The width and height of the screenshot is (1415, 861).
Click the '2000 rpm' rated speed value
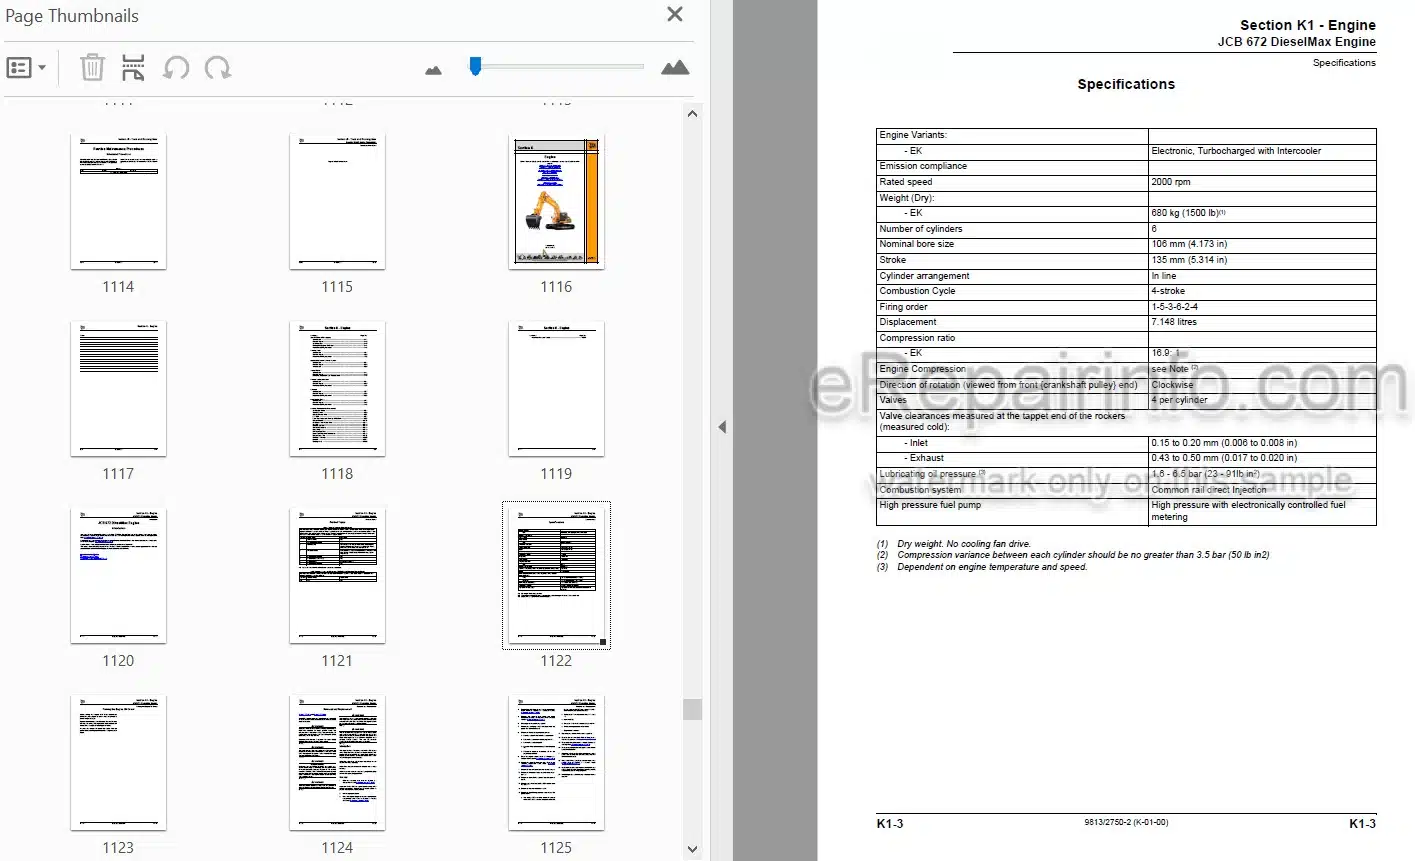tap(1173, 182)
